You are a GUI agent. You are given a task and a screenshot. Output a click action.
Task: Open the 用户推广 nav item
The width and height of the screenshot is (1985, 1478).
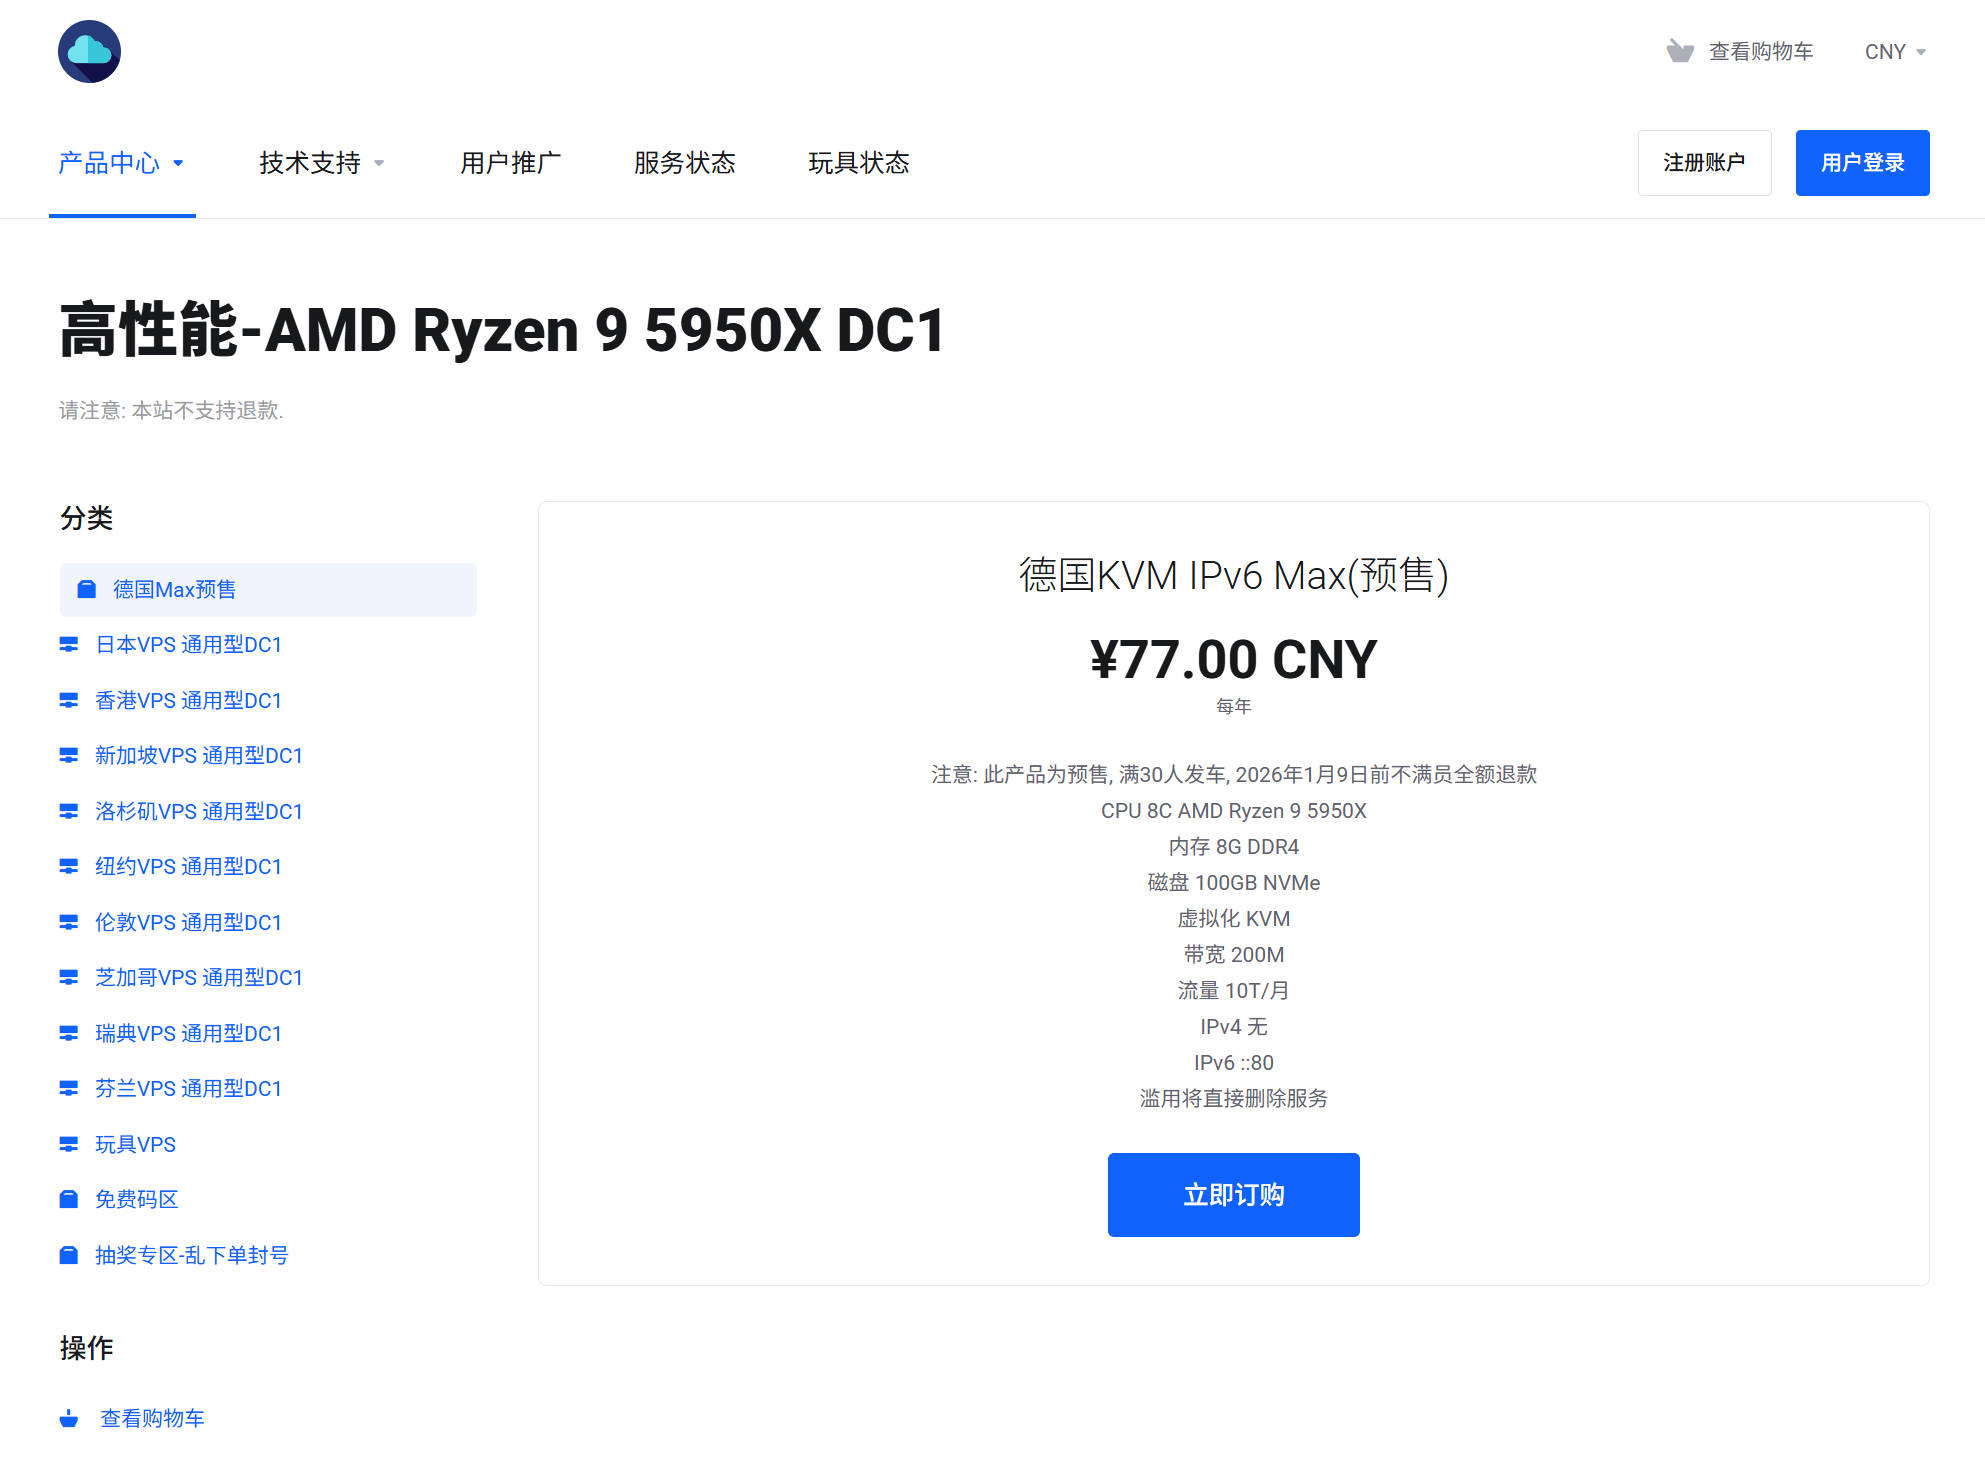coord(510,163)
